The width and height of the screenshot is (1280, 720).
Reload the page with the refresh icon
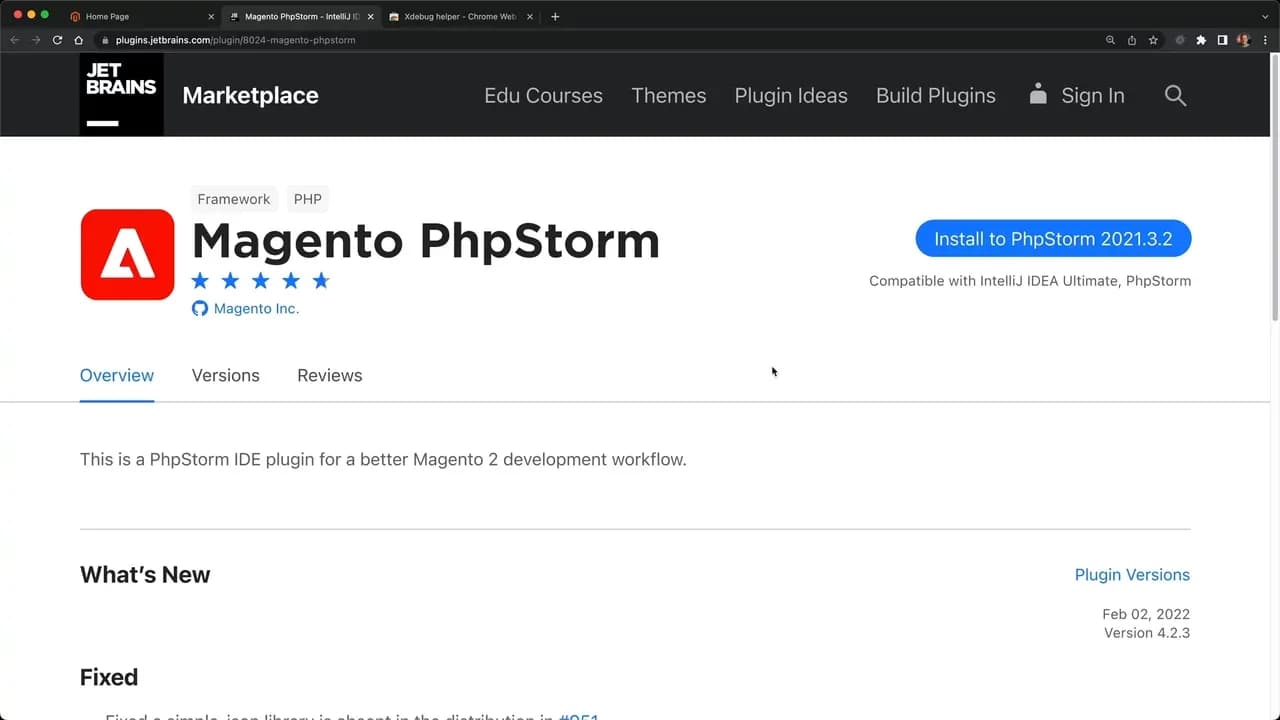[x=57, y=40]
